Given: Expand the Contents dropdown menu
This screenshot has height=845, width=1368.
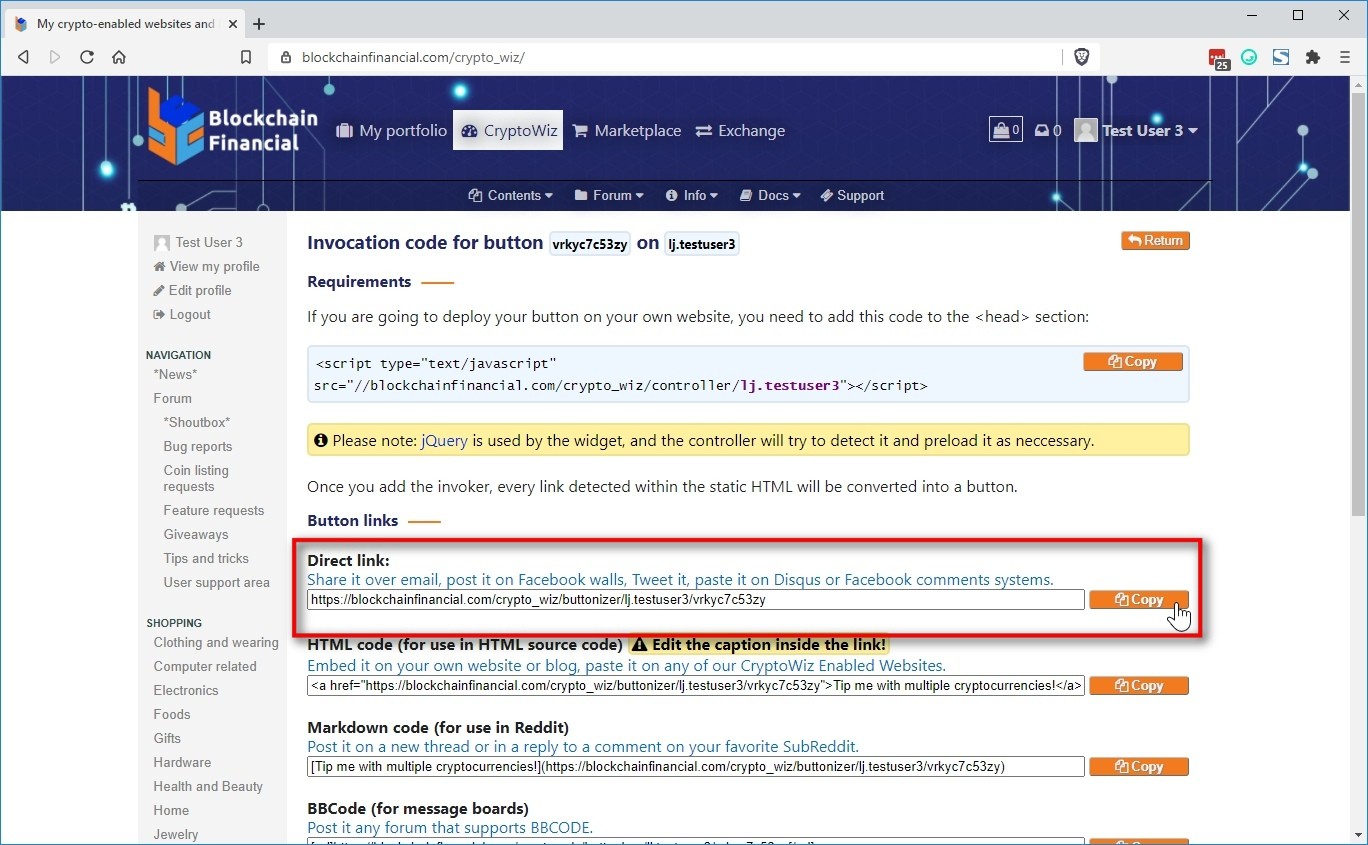Looking at the screenshot, I should [511, 195].
